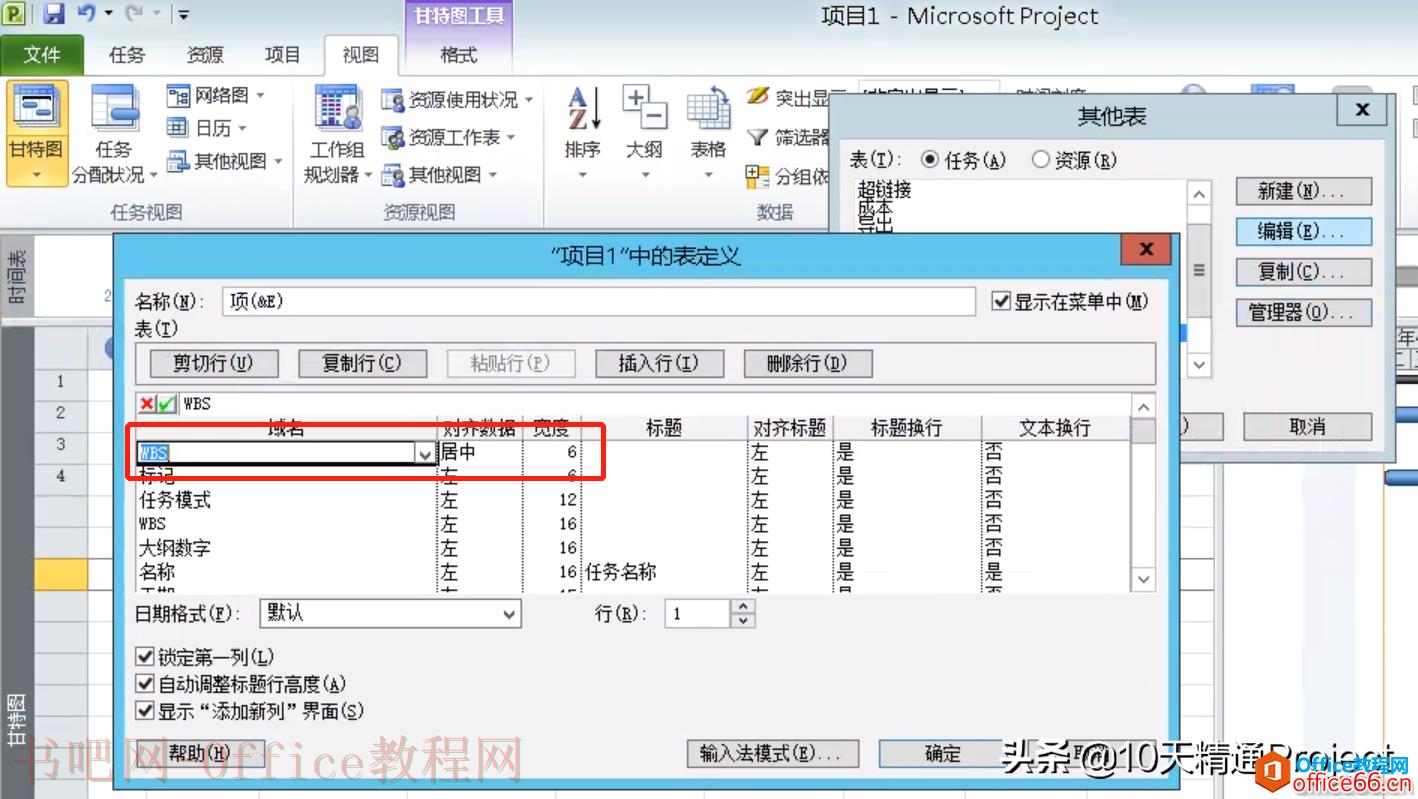Expand the 排序 dropdown arrow

pos(582,175)
